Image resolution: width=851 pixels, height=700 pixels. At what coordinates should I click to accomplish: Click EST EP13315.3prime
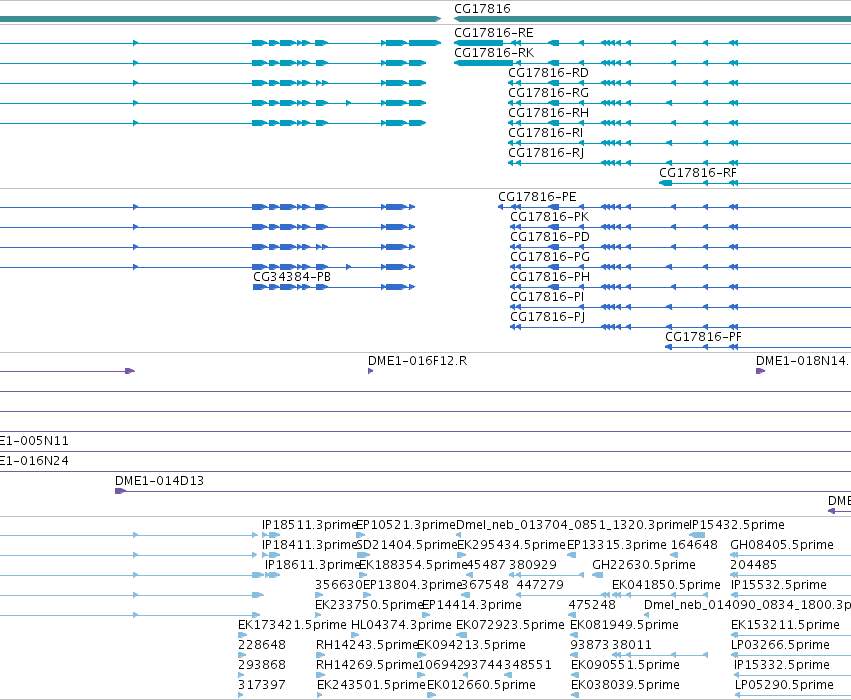(617, 545)
